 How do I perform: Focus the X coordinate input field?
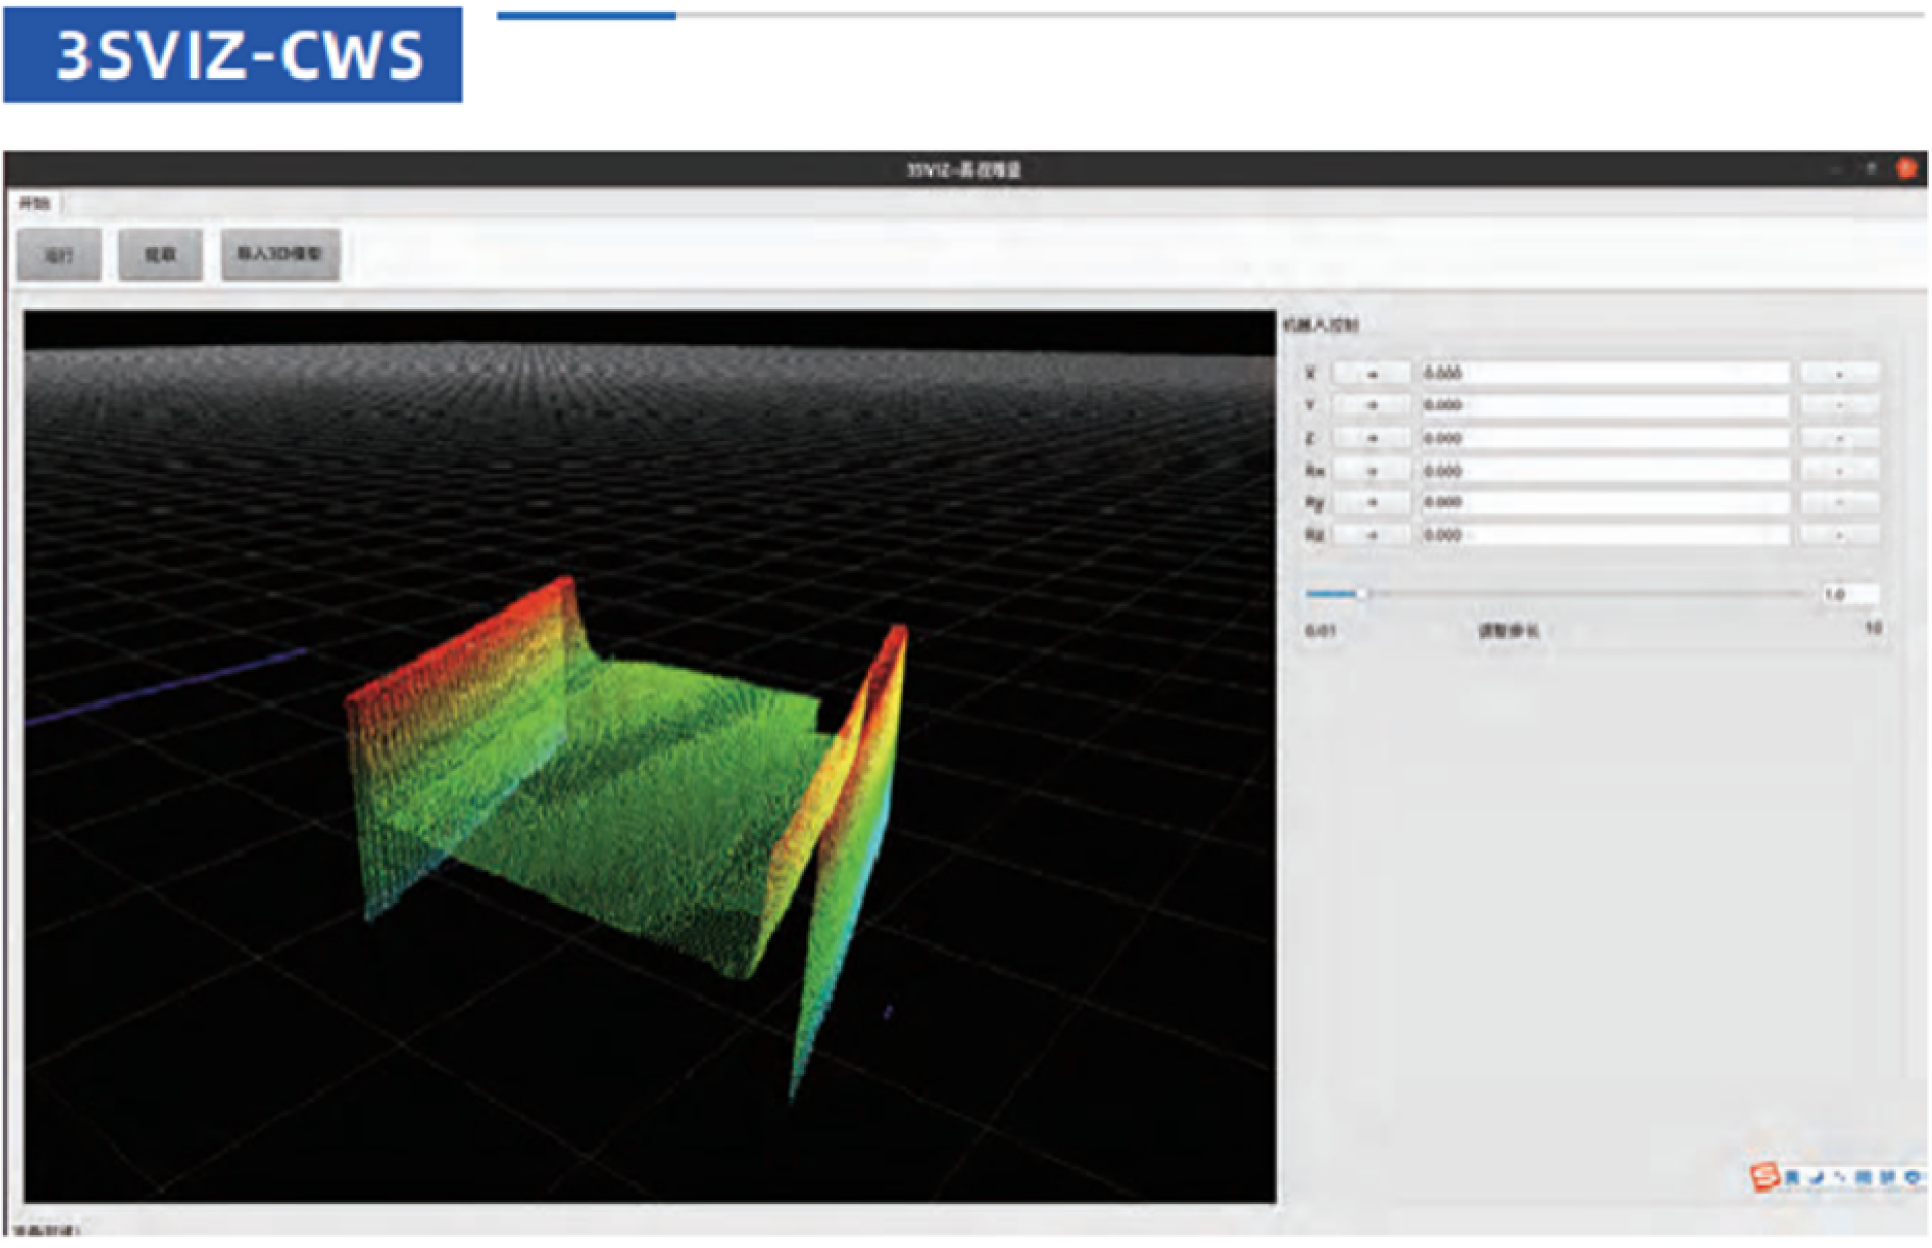point(1605,373)
